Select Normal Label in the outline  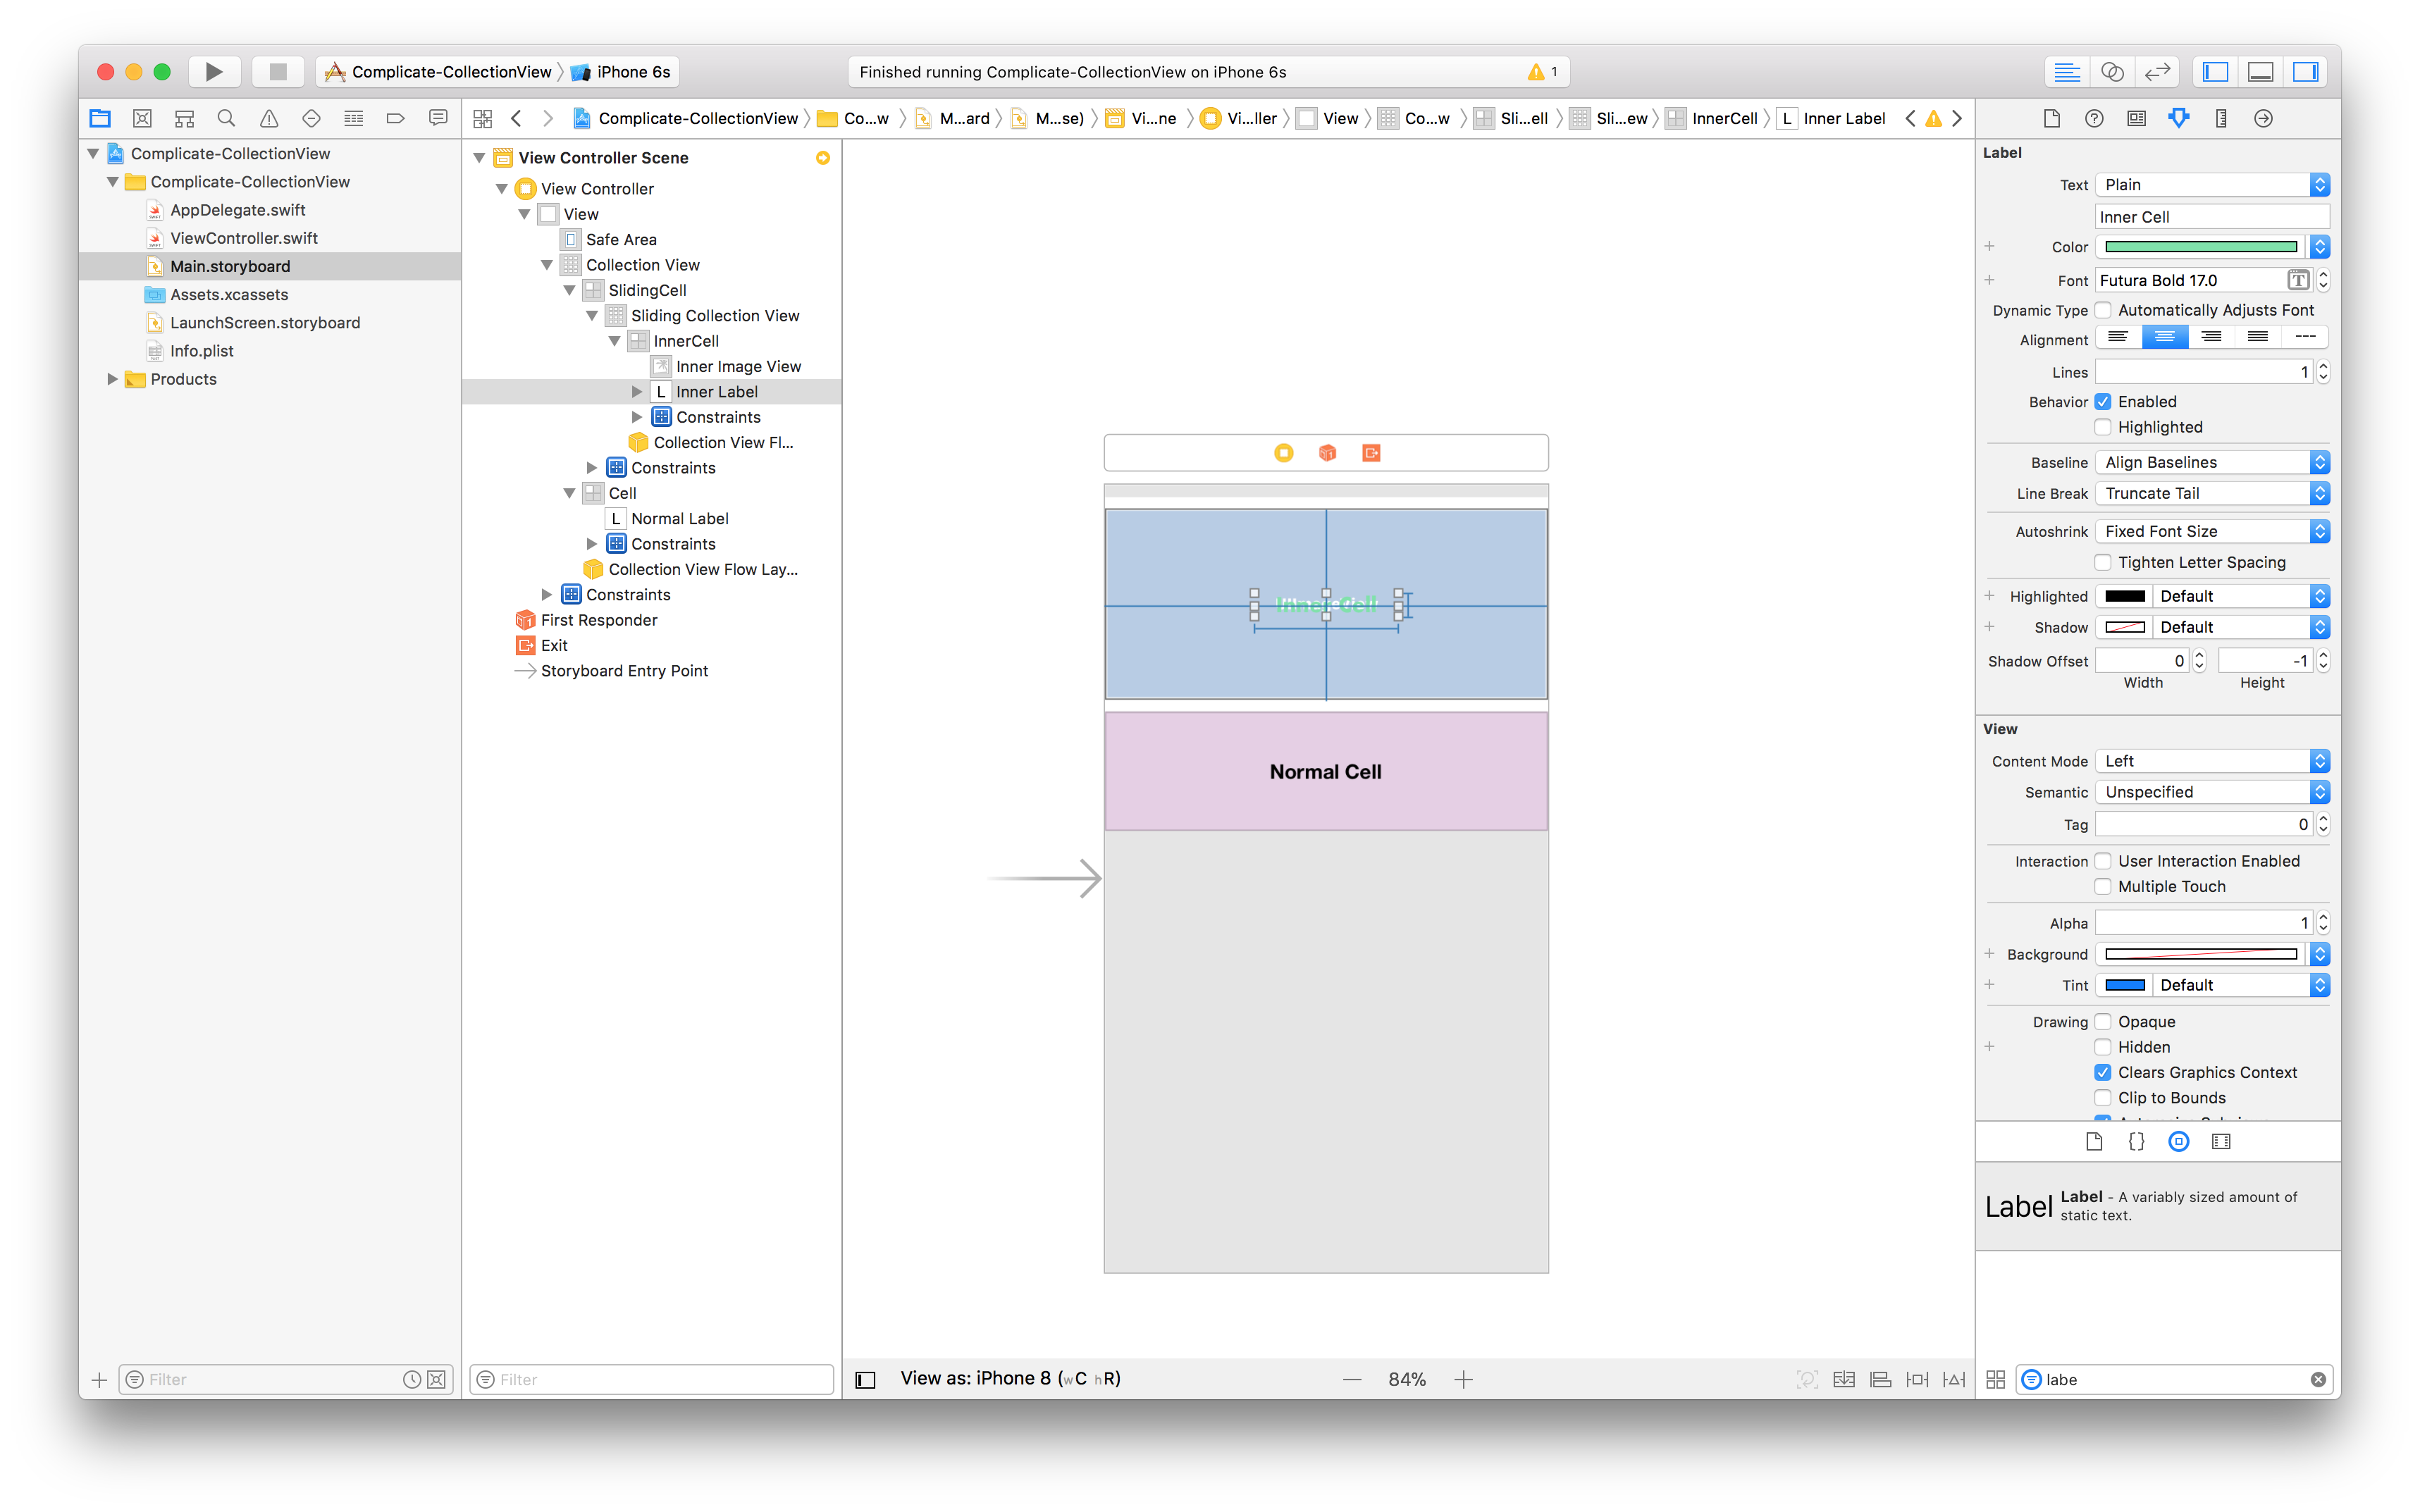tap(679, 518)
